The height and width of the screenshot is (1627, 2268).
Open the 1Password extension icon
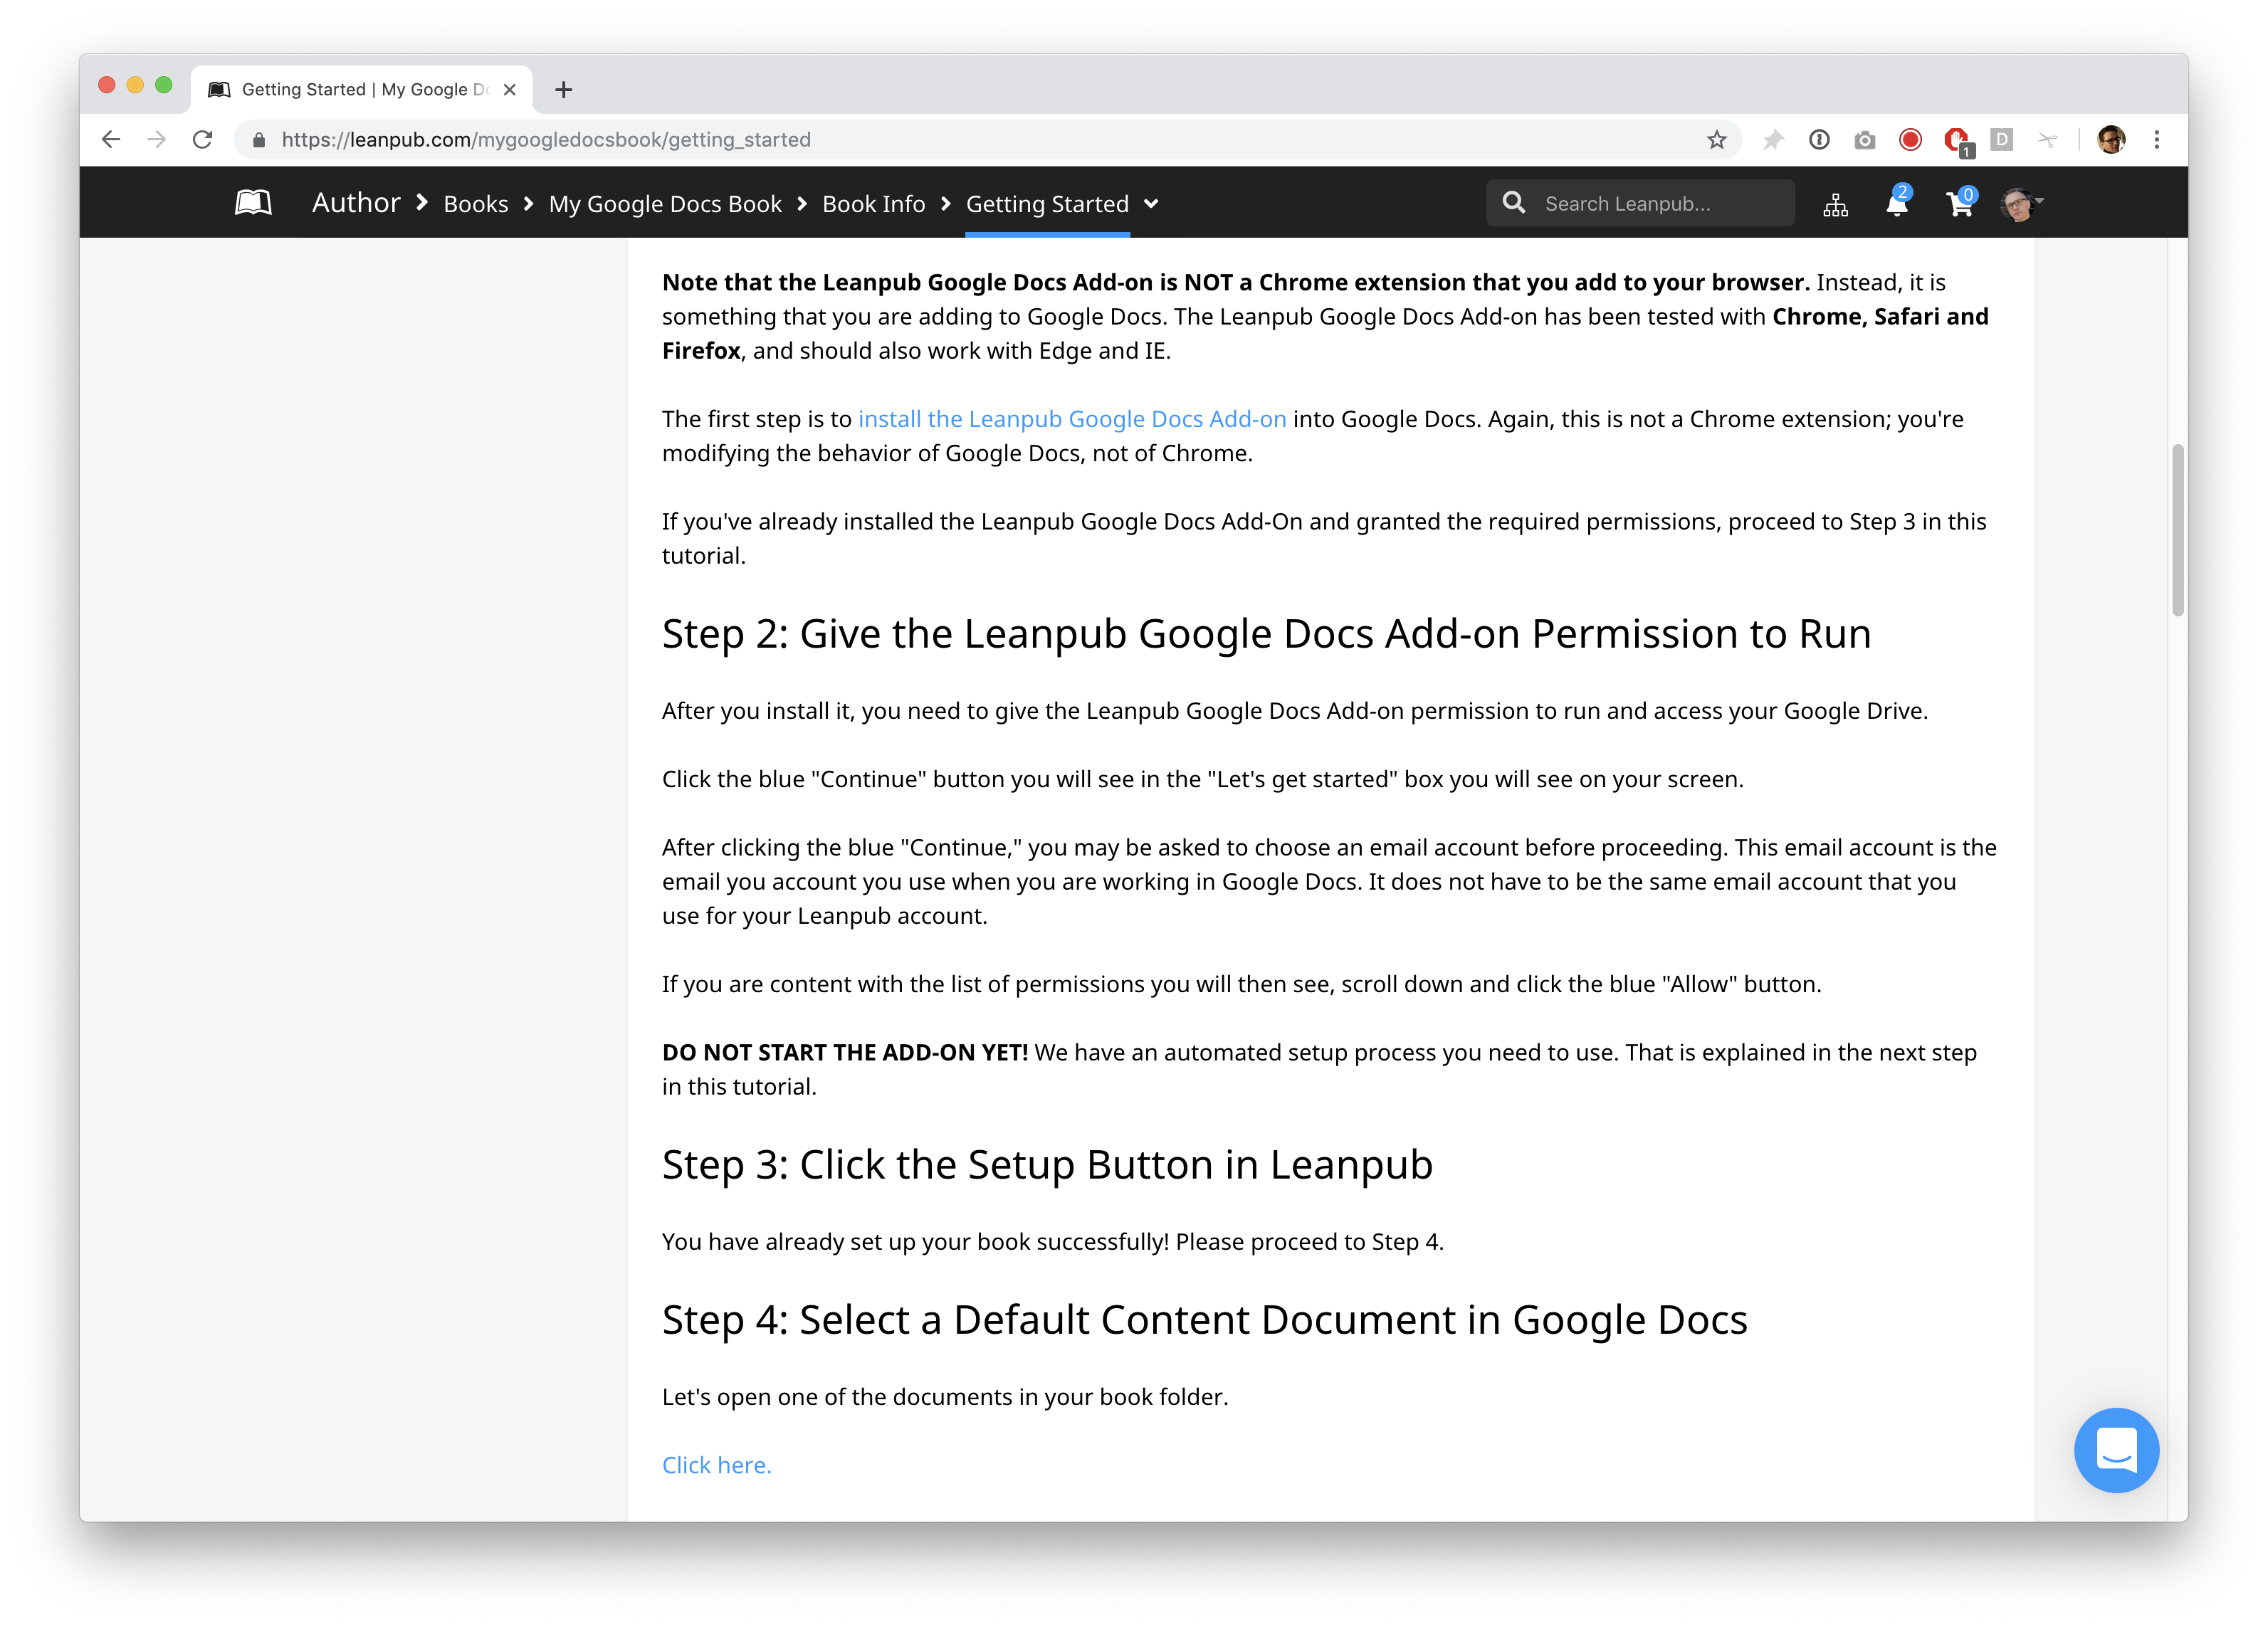(x=1819, y=140)
